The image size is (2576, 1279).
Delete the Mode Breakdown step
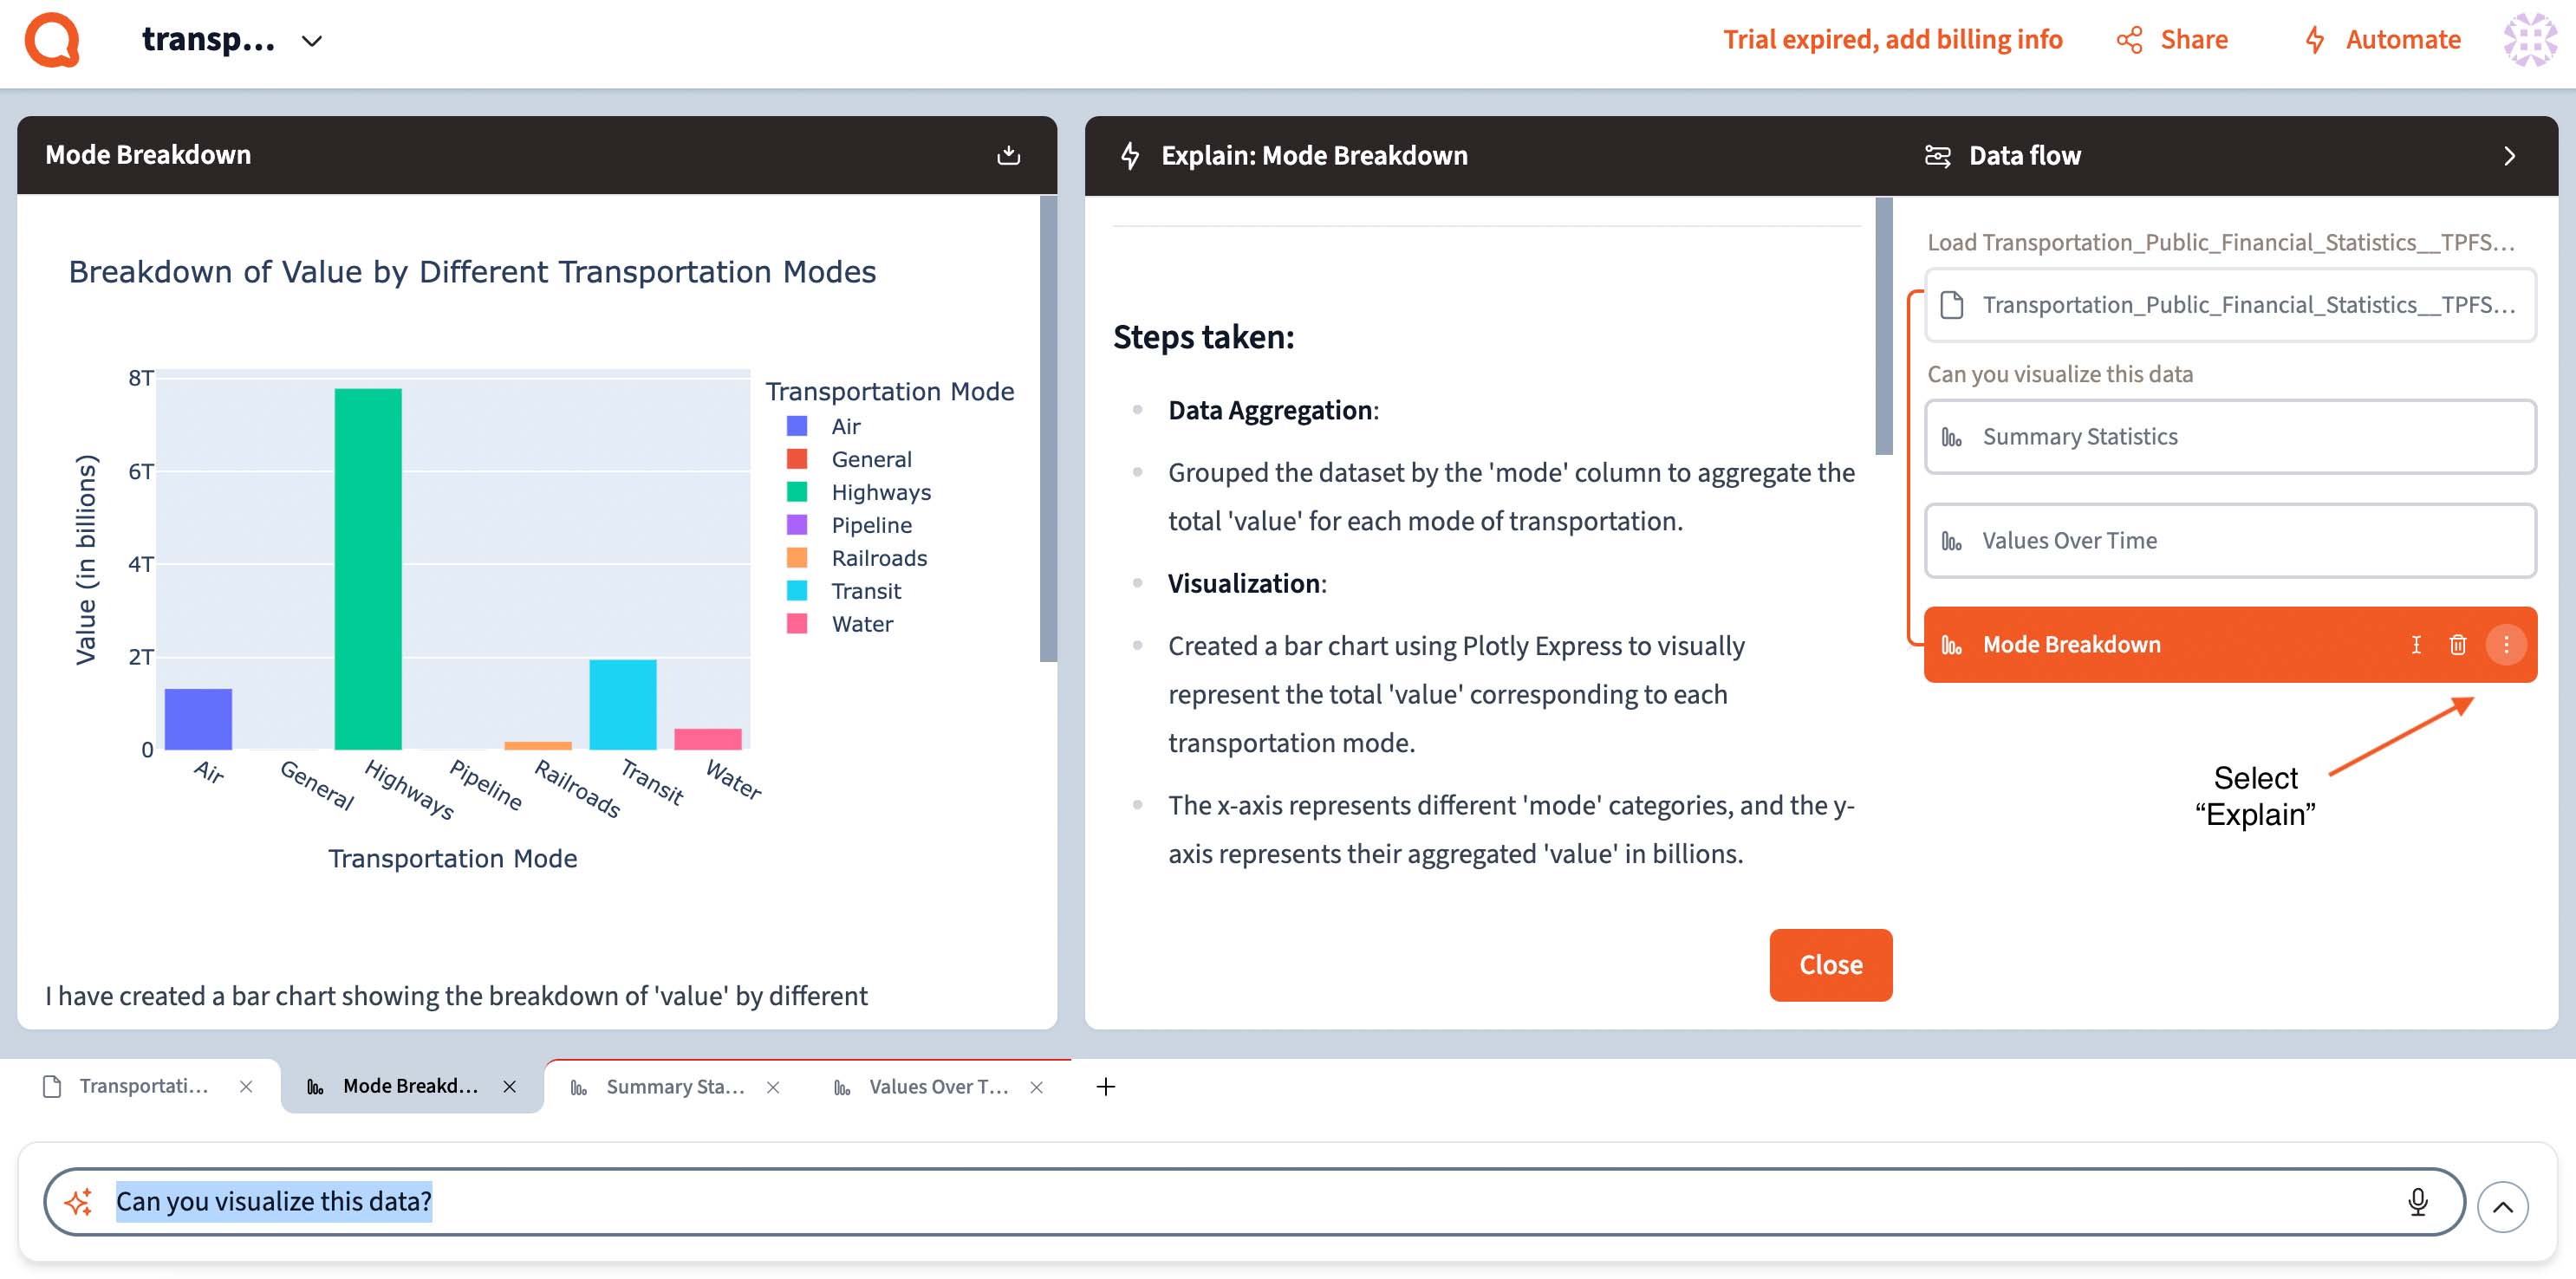click(2458, 645)
